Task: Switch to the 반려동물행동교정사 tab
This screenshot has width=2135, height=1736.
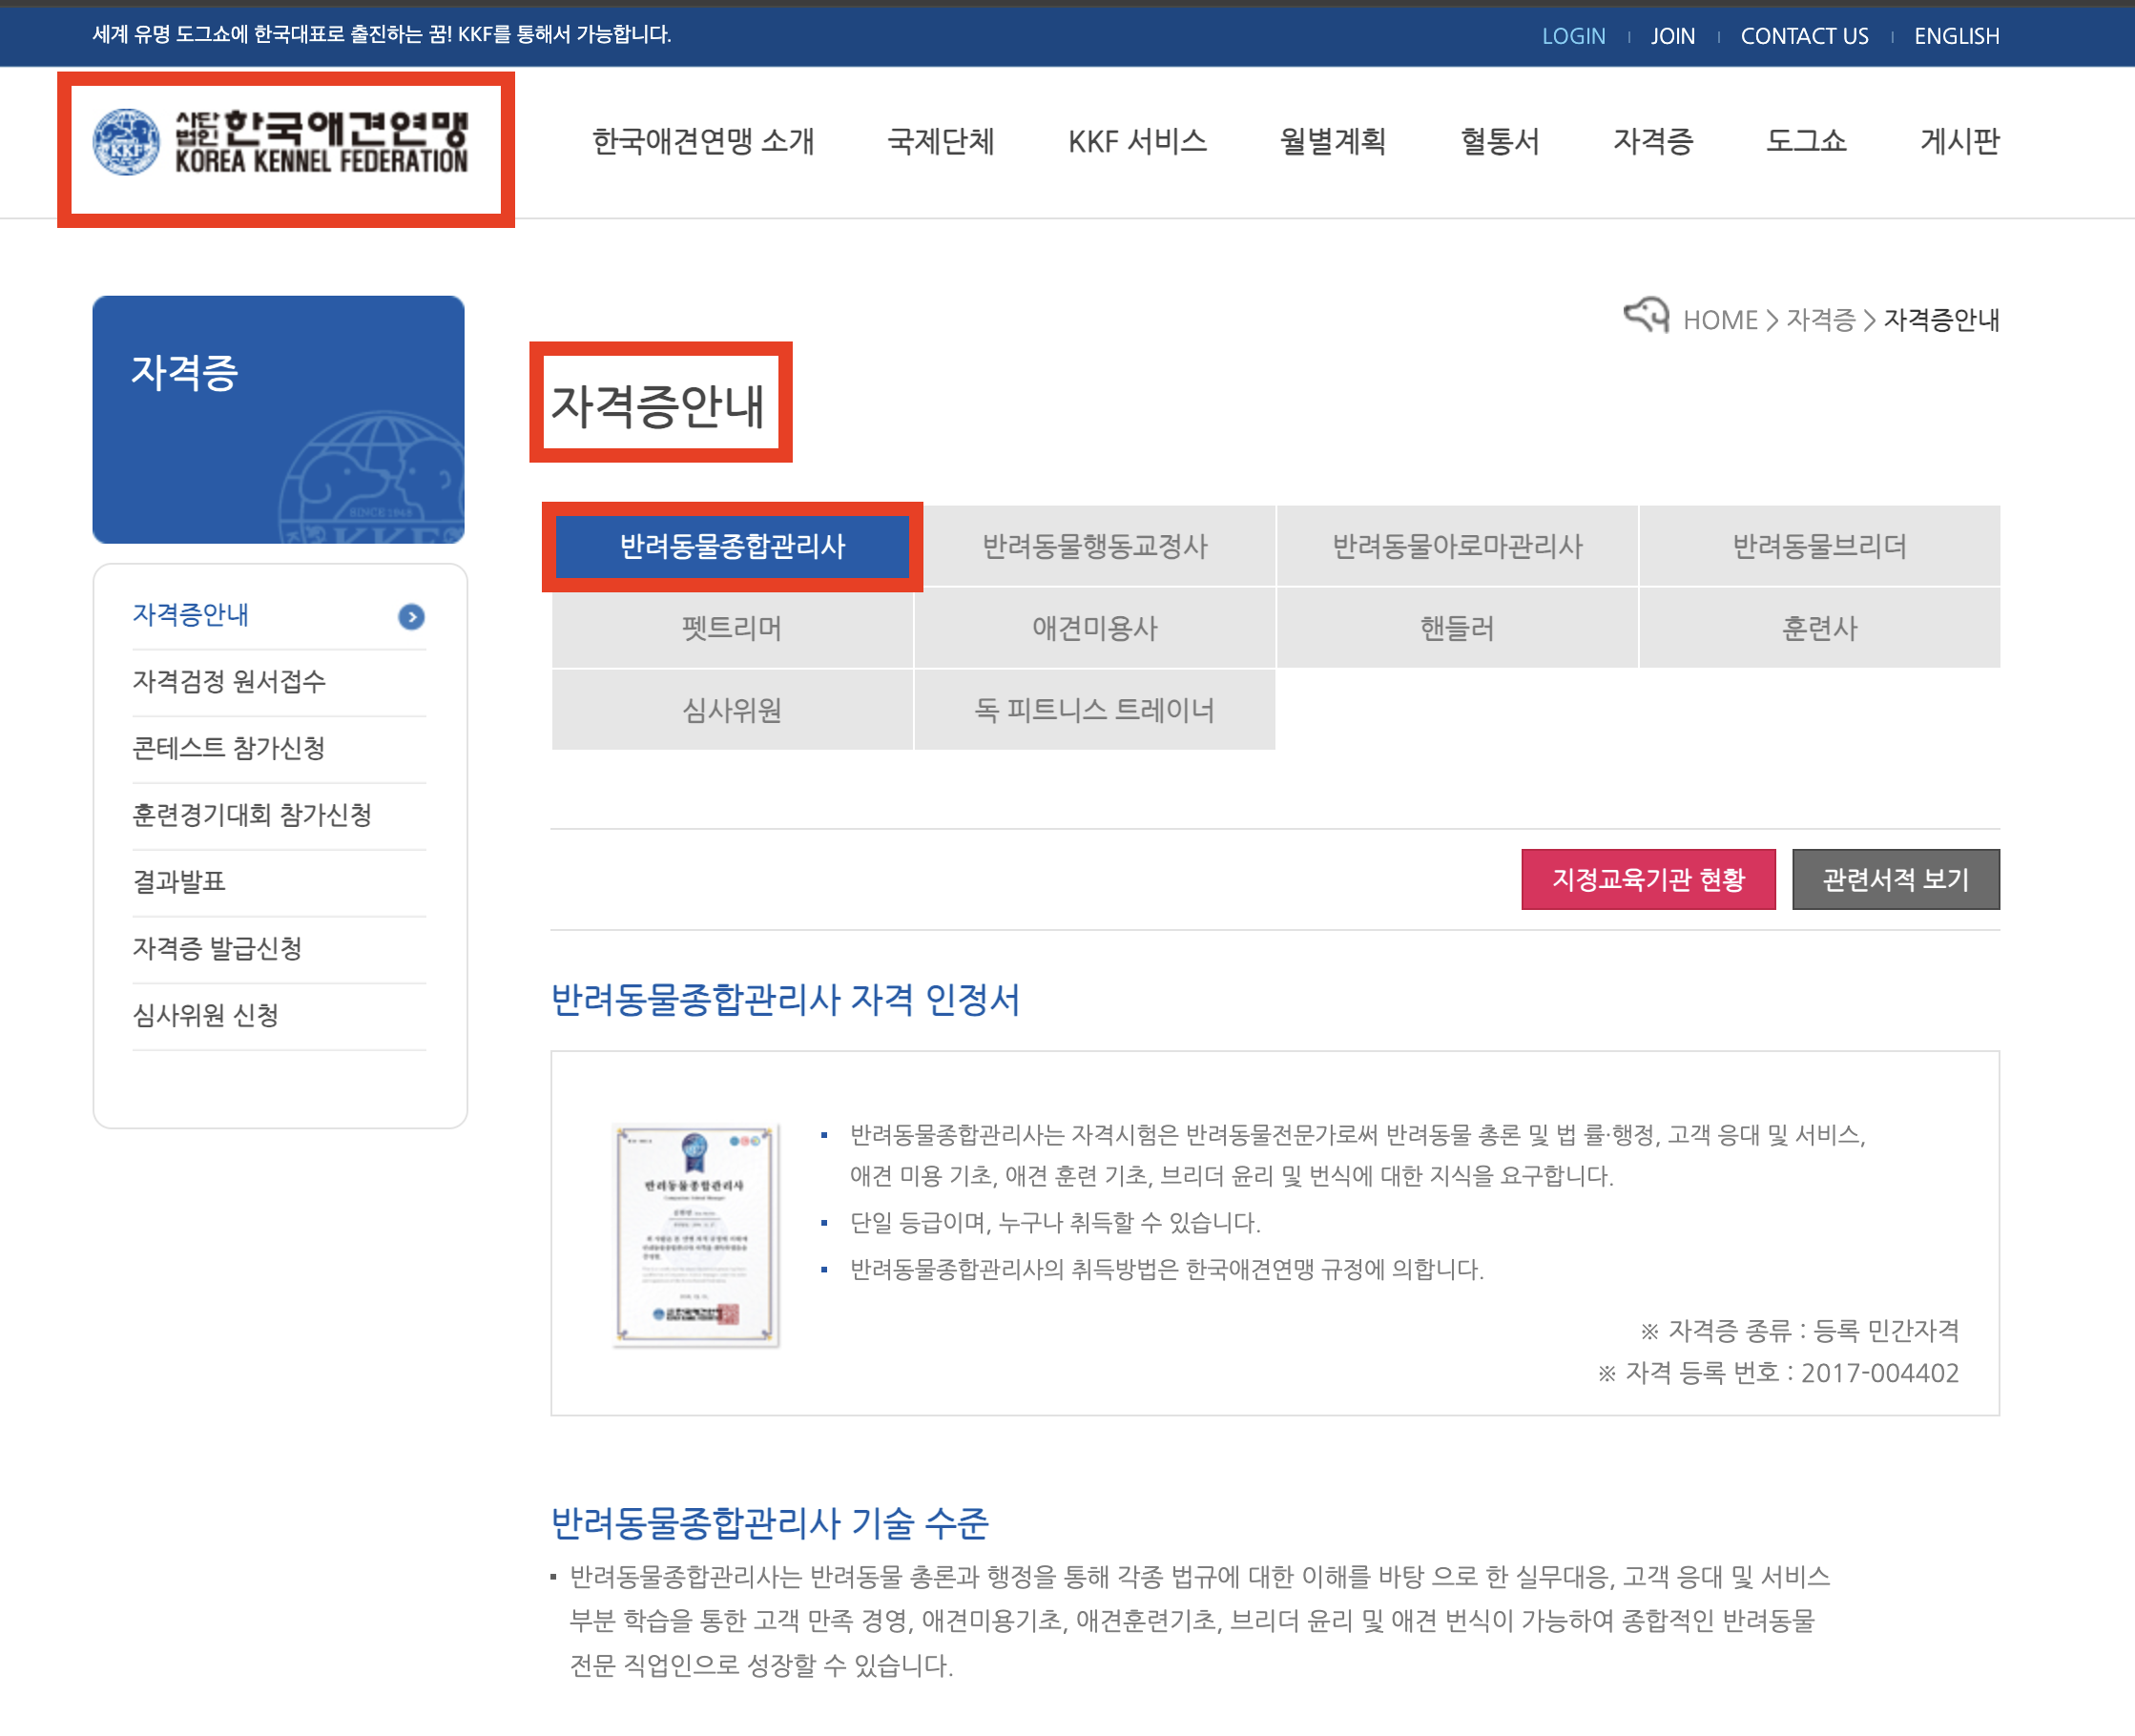Action: pyautogui.click(x=1094, y=547)
